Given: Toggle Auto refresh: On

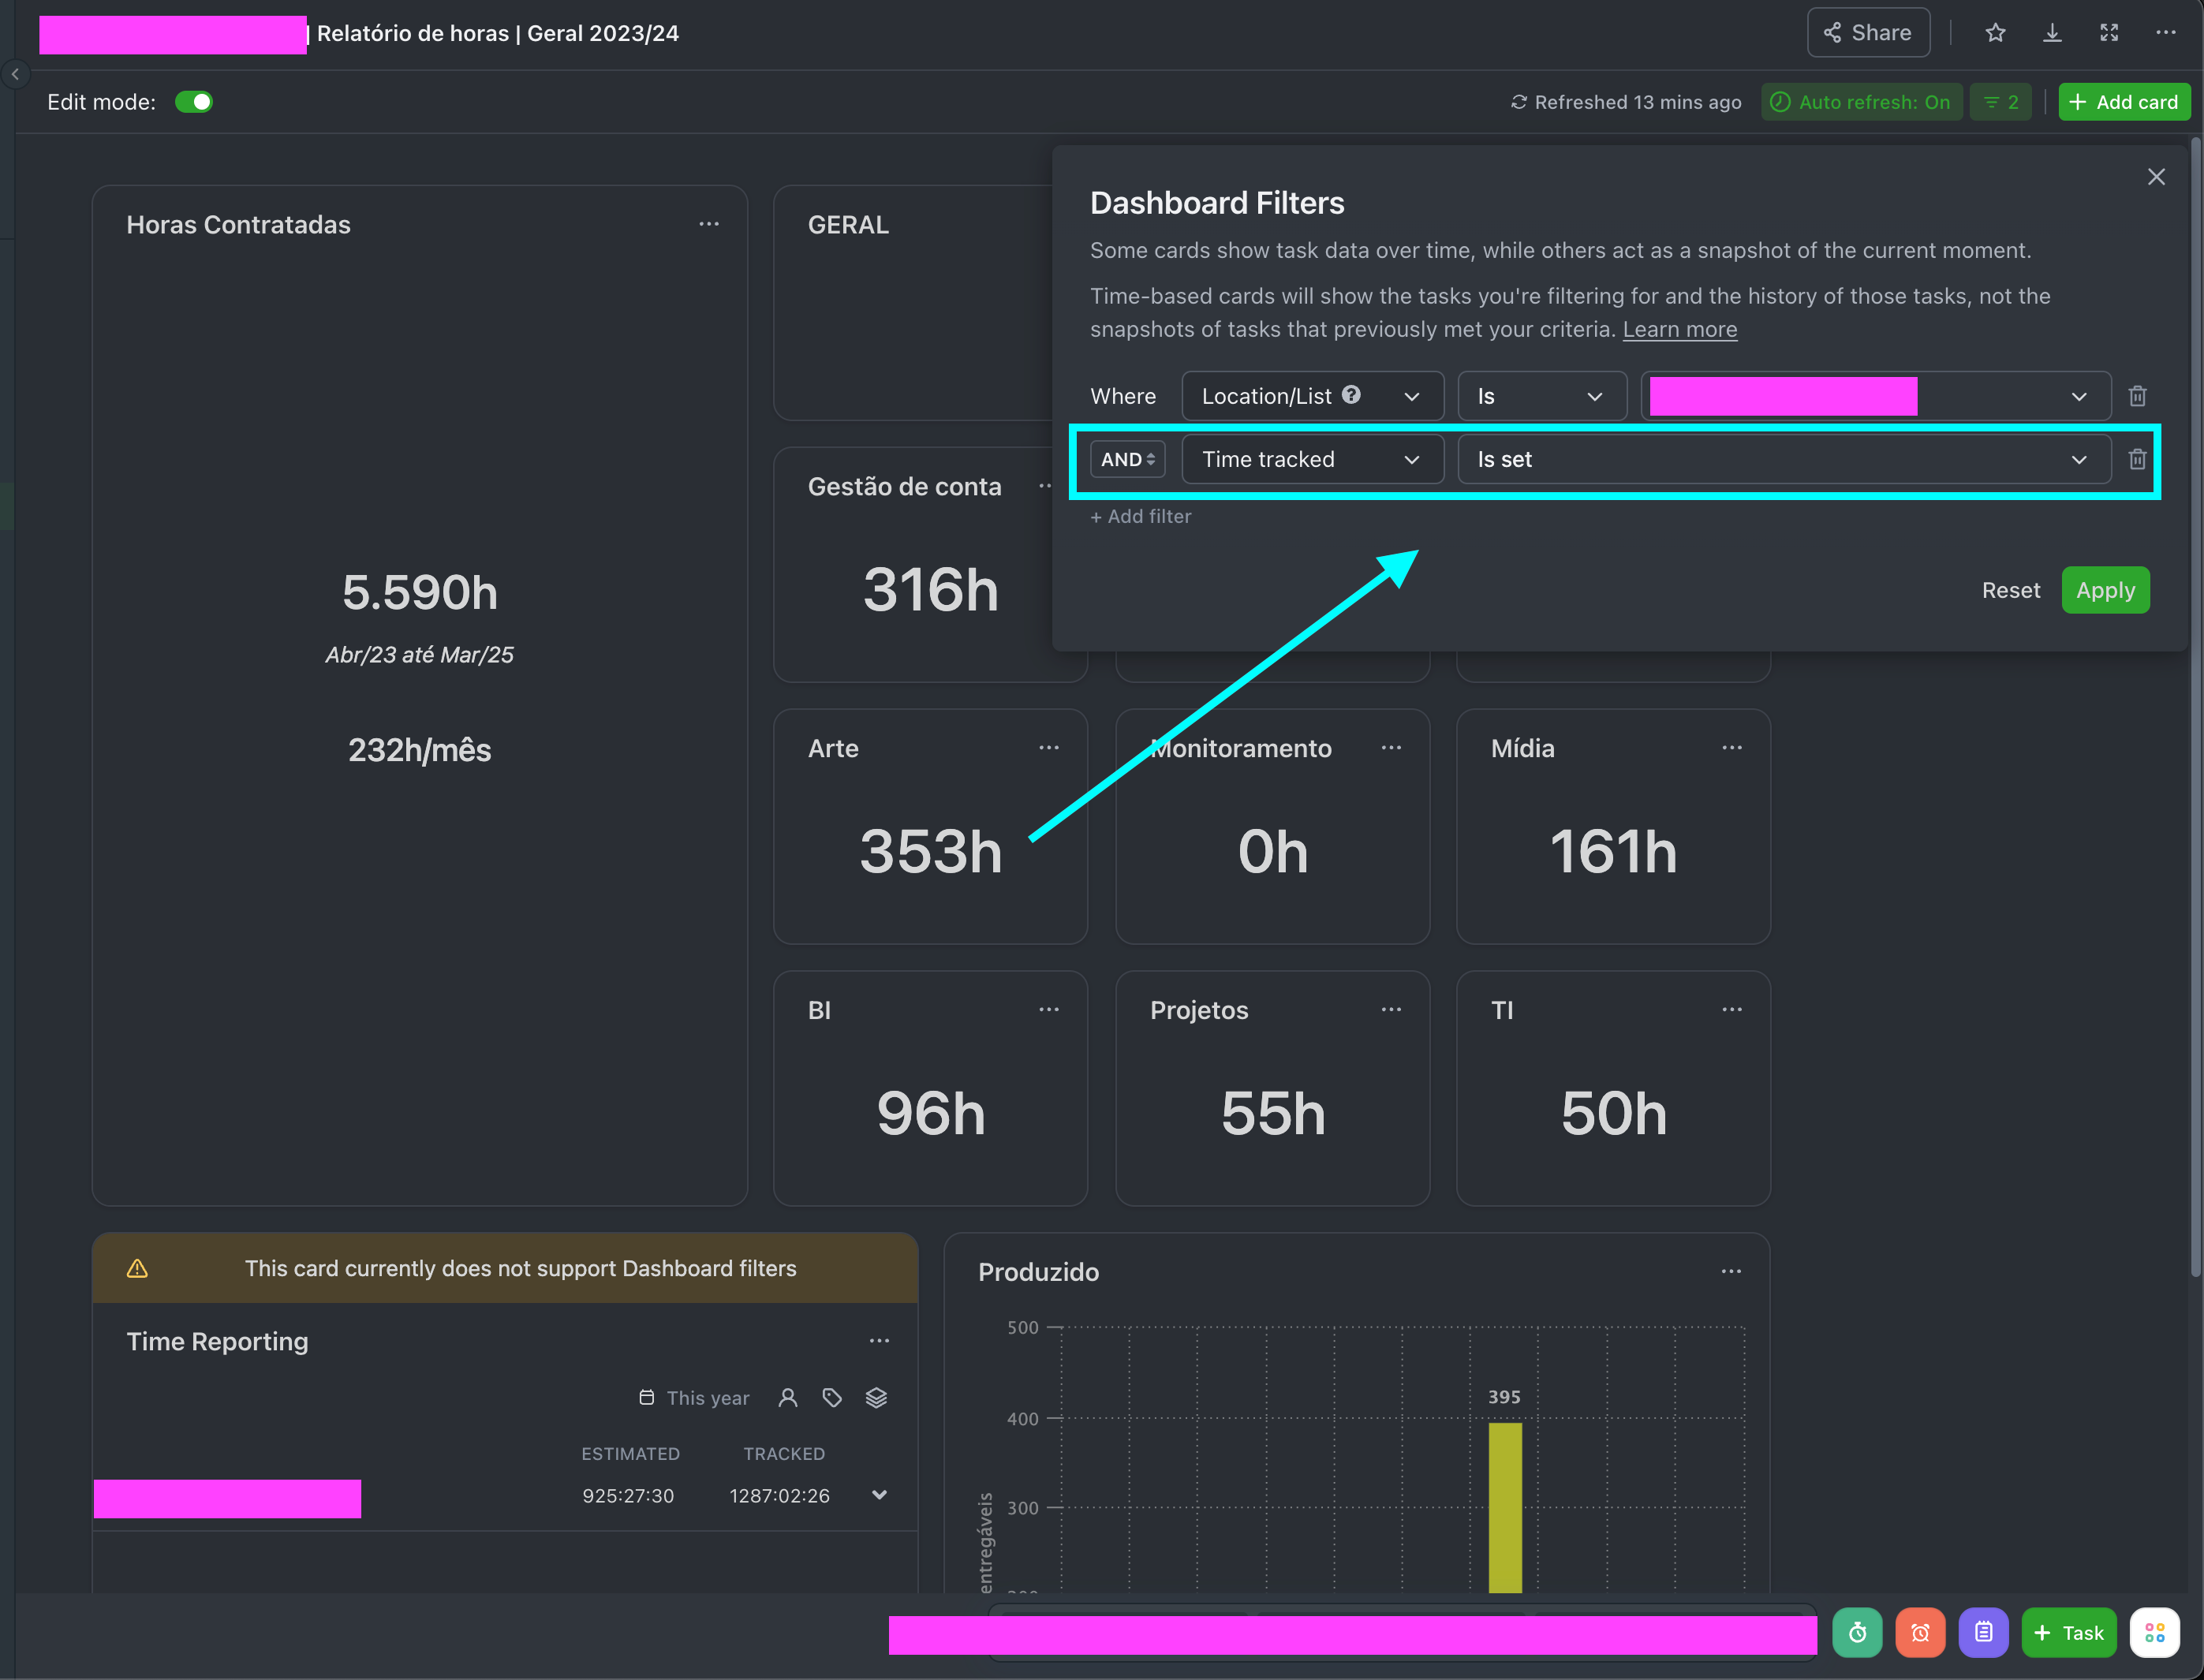Looking at the screenshot, I should click(1861, 102).
